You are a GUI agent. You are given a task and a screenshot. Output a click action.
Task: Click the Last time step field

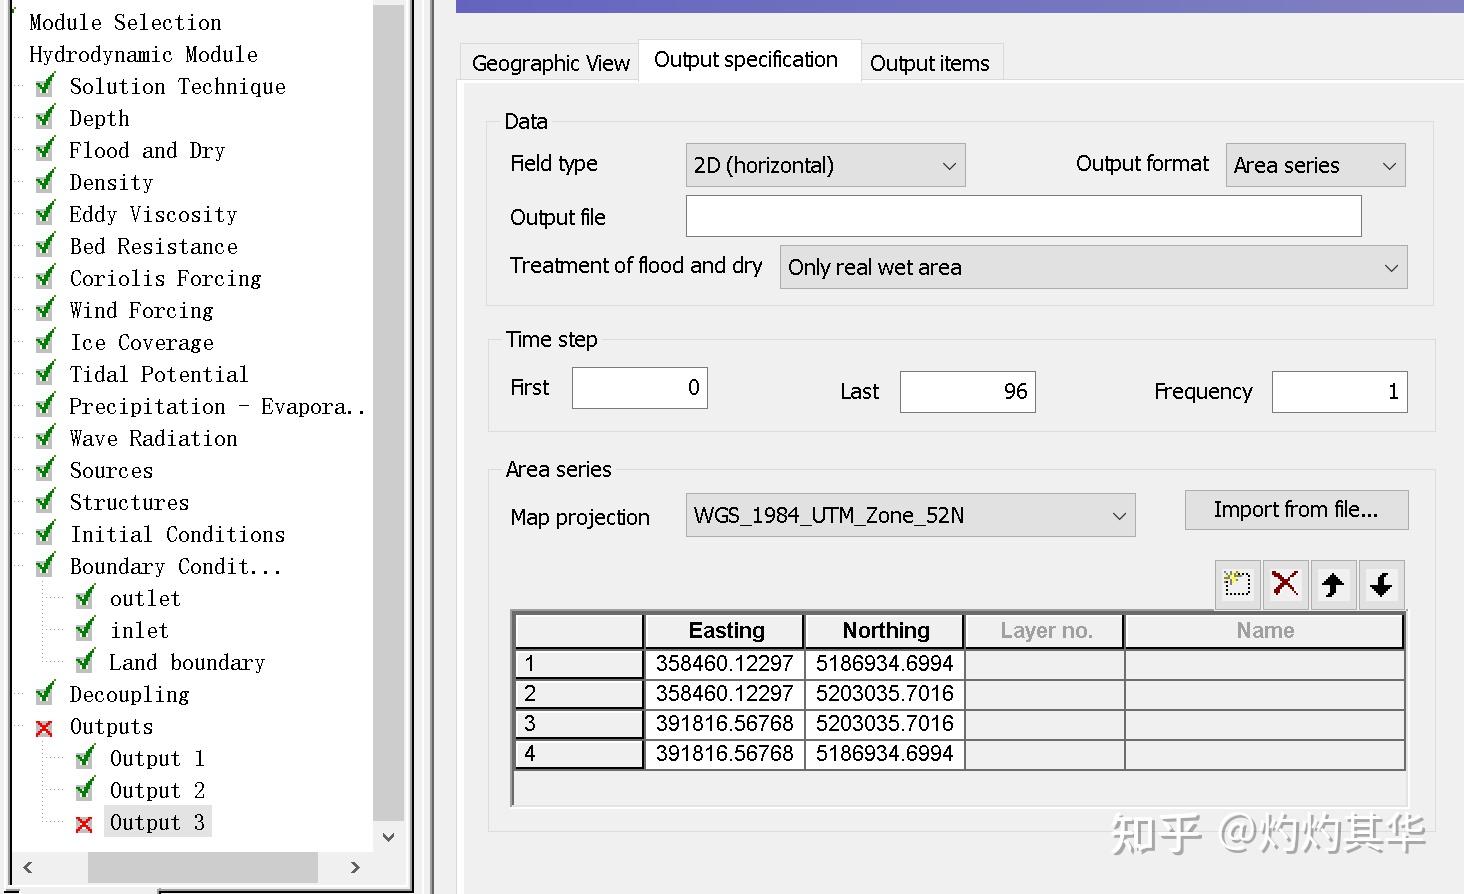[x=967, y=392]
